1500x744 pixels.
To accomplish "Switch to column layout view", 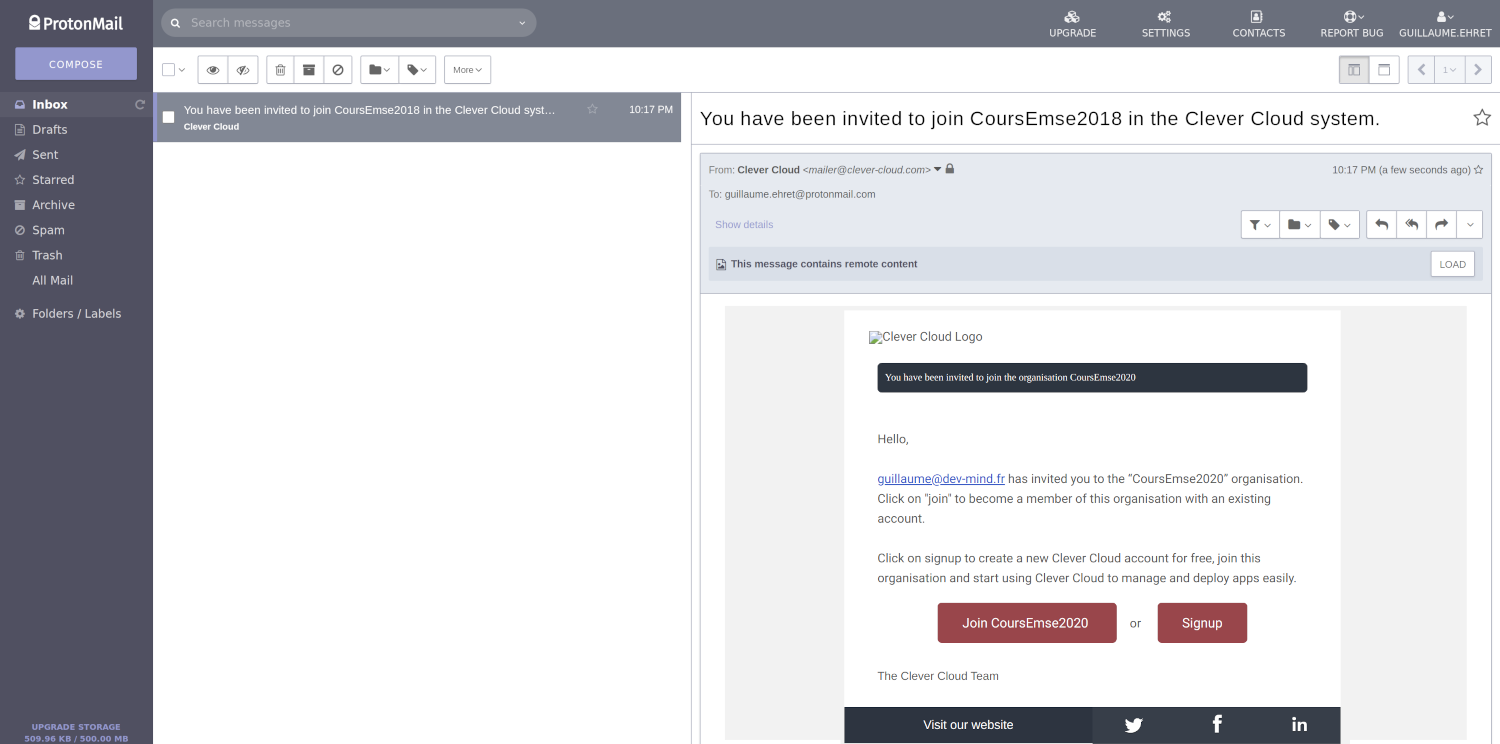I will coord(1354,70).
